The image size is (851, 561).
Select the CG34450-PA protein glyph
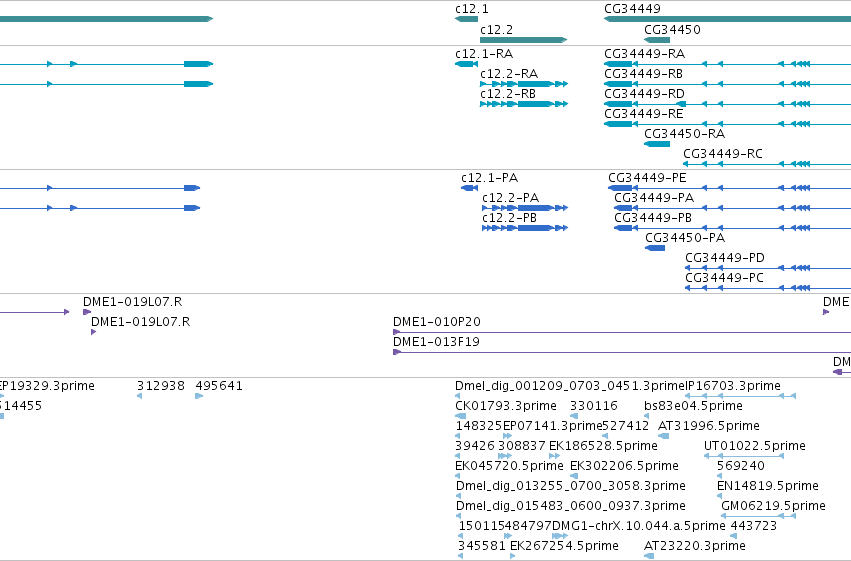[x=655, y=248]
